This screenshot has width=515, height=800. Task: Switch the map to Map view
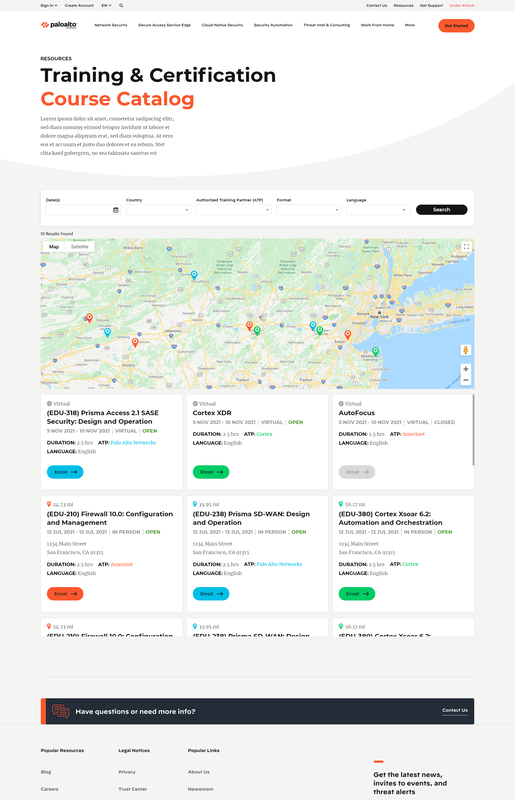pyautogui.click(x=54, y=246)
